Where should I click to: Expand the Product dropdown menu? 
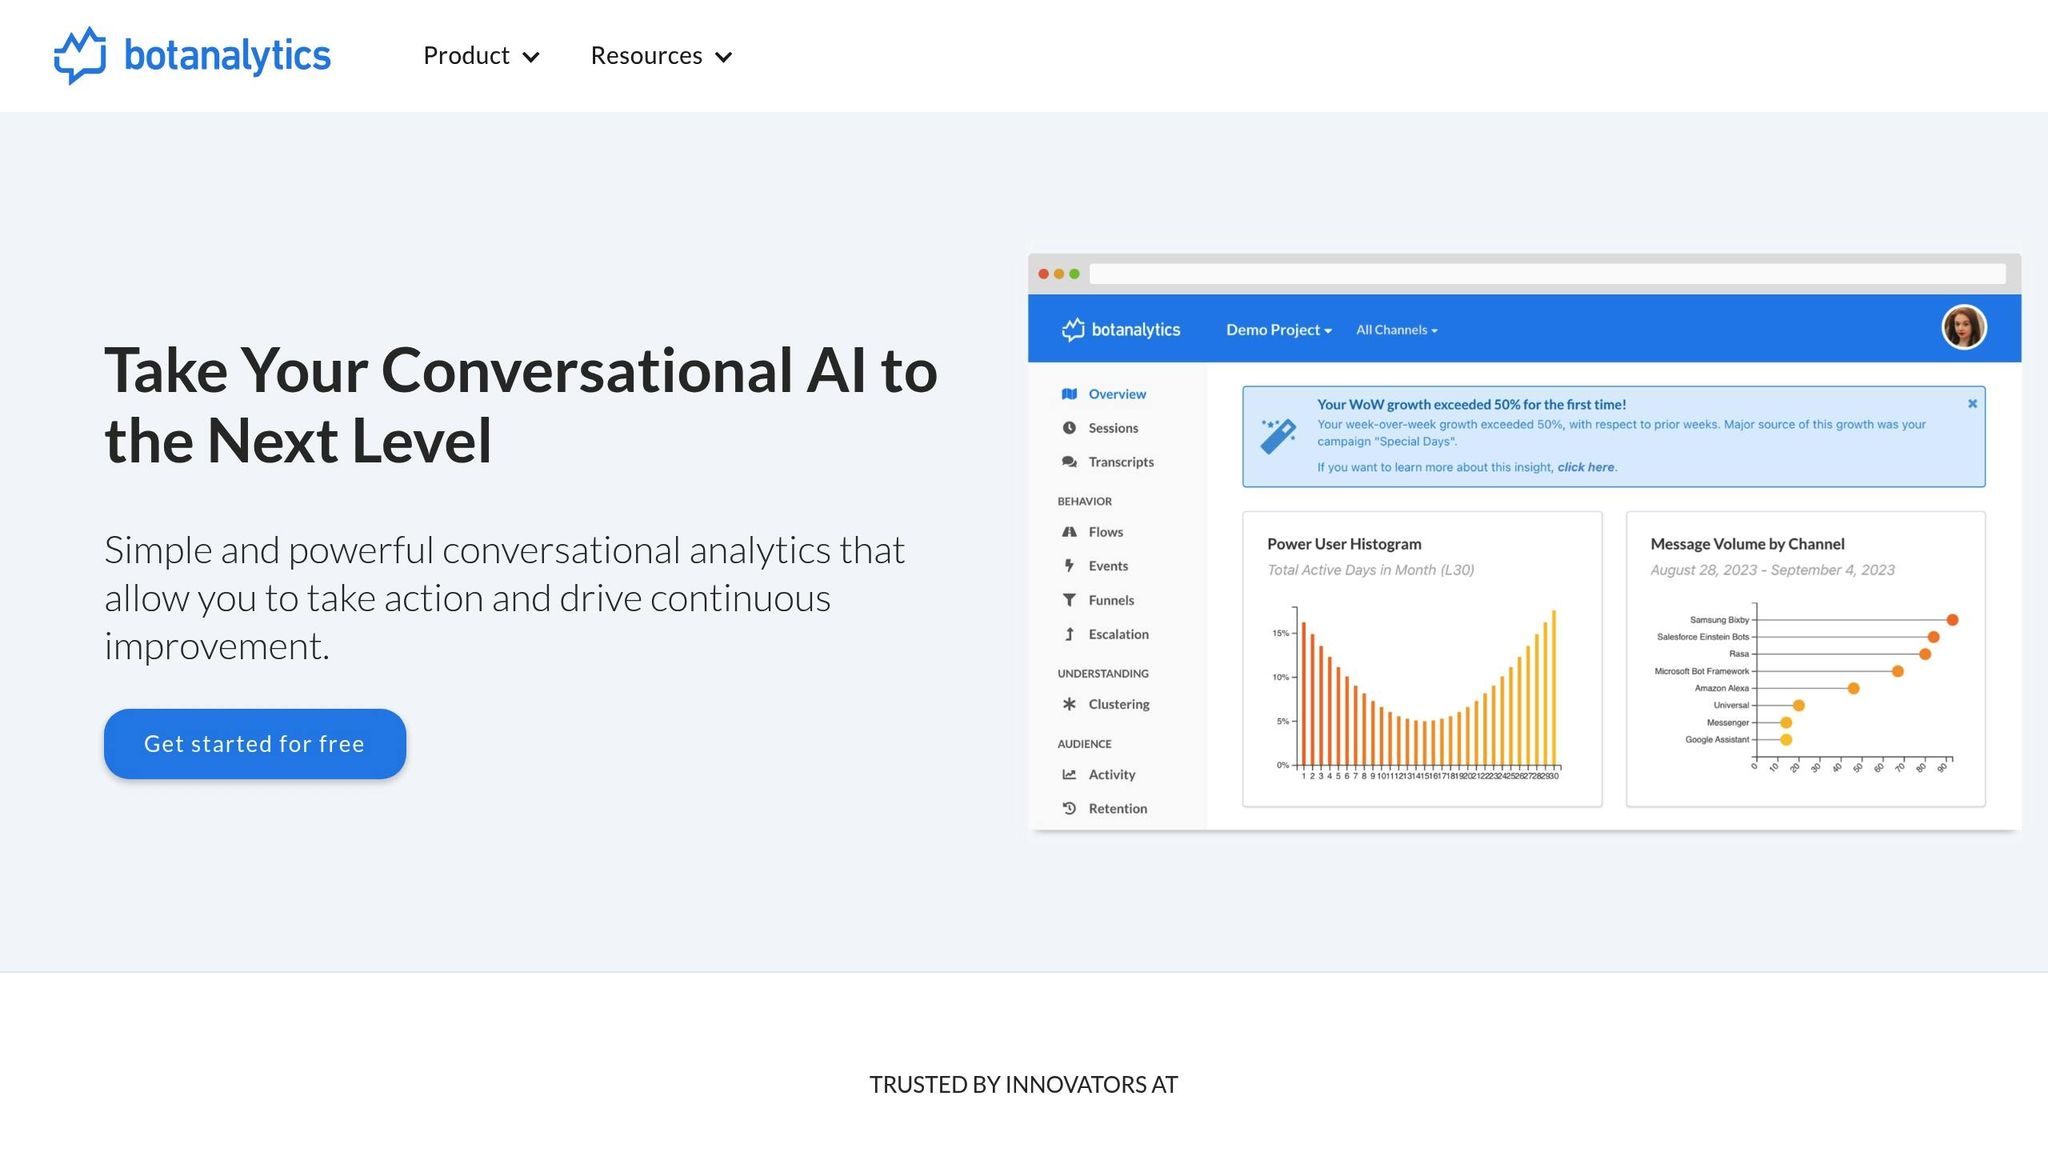coord(481,56)
